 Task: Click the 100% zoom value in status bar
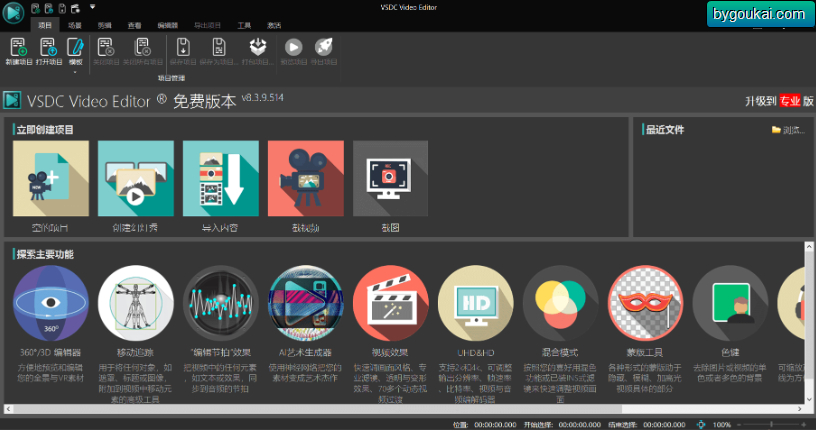point(722,425)
